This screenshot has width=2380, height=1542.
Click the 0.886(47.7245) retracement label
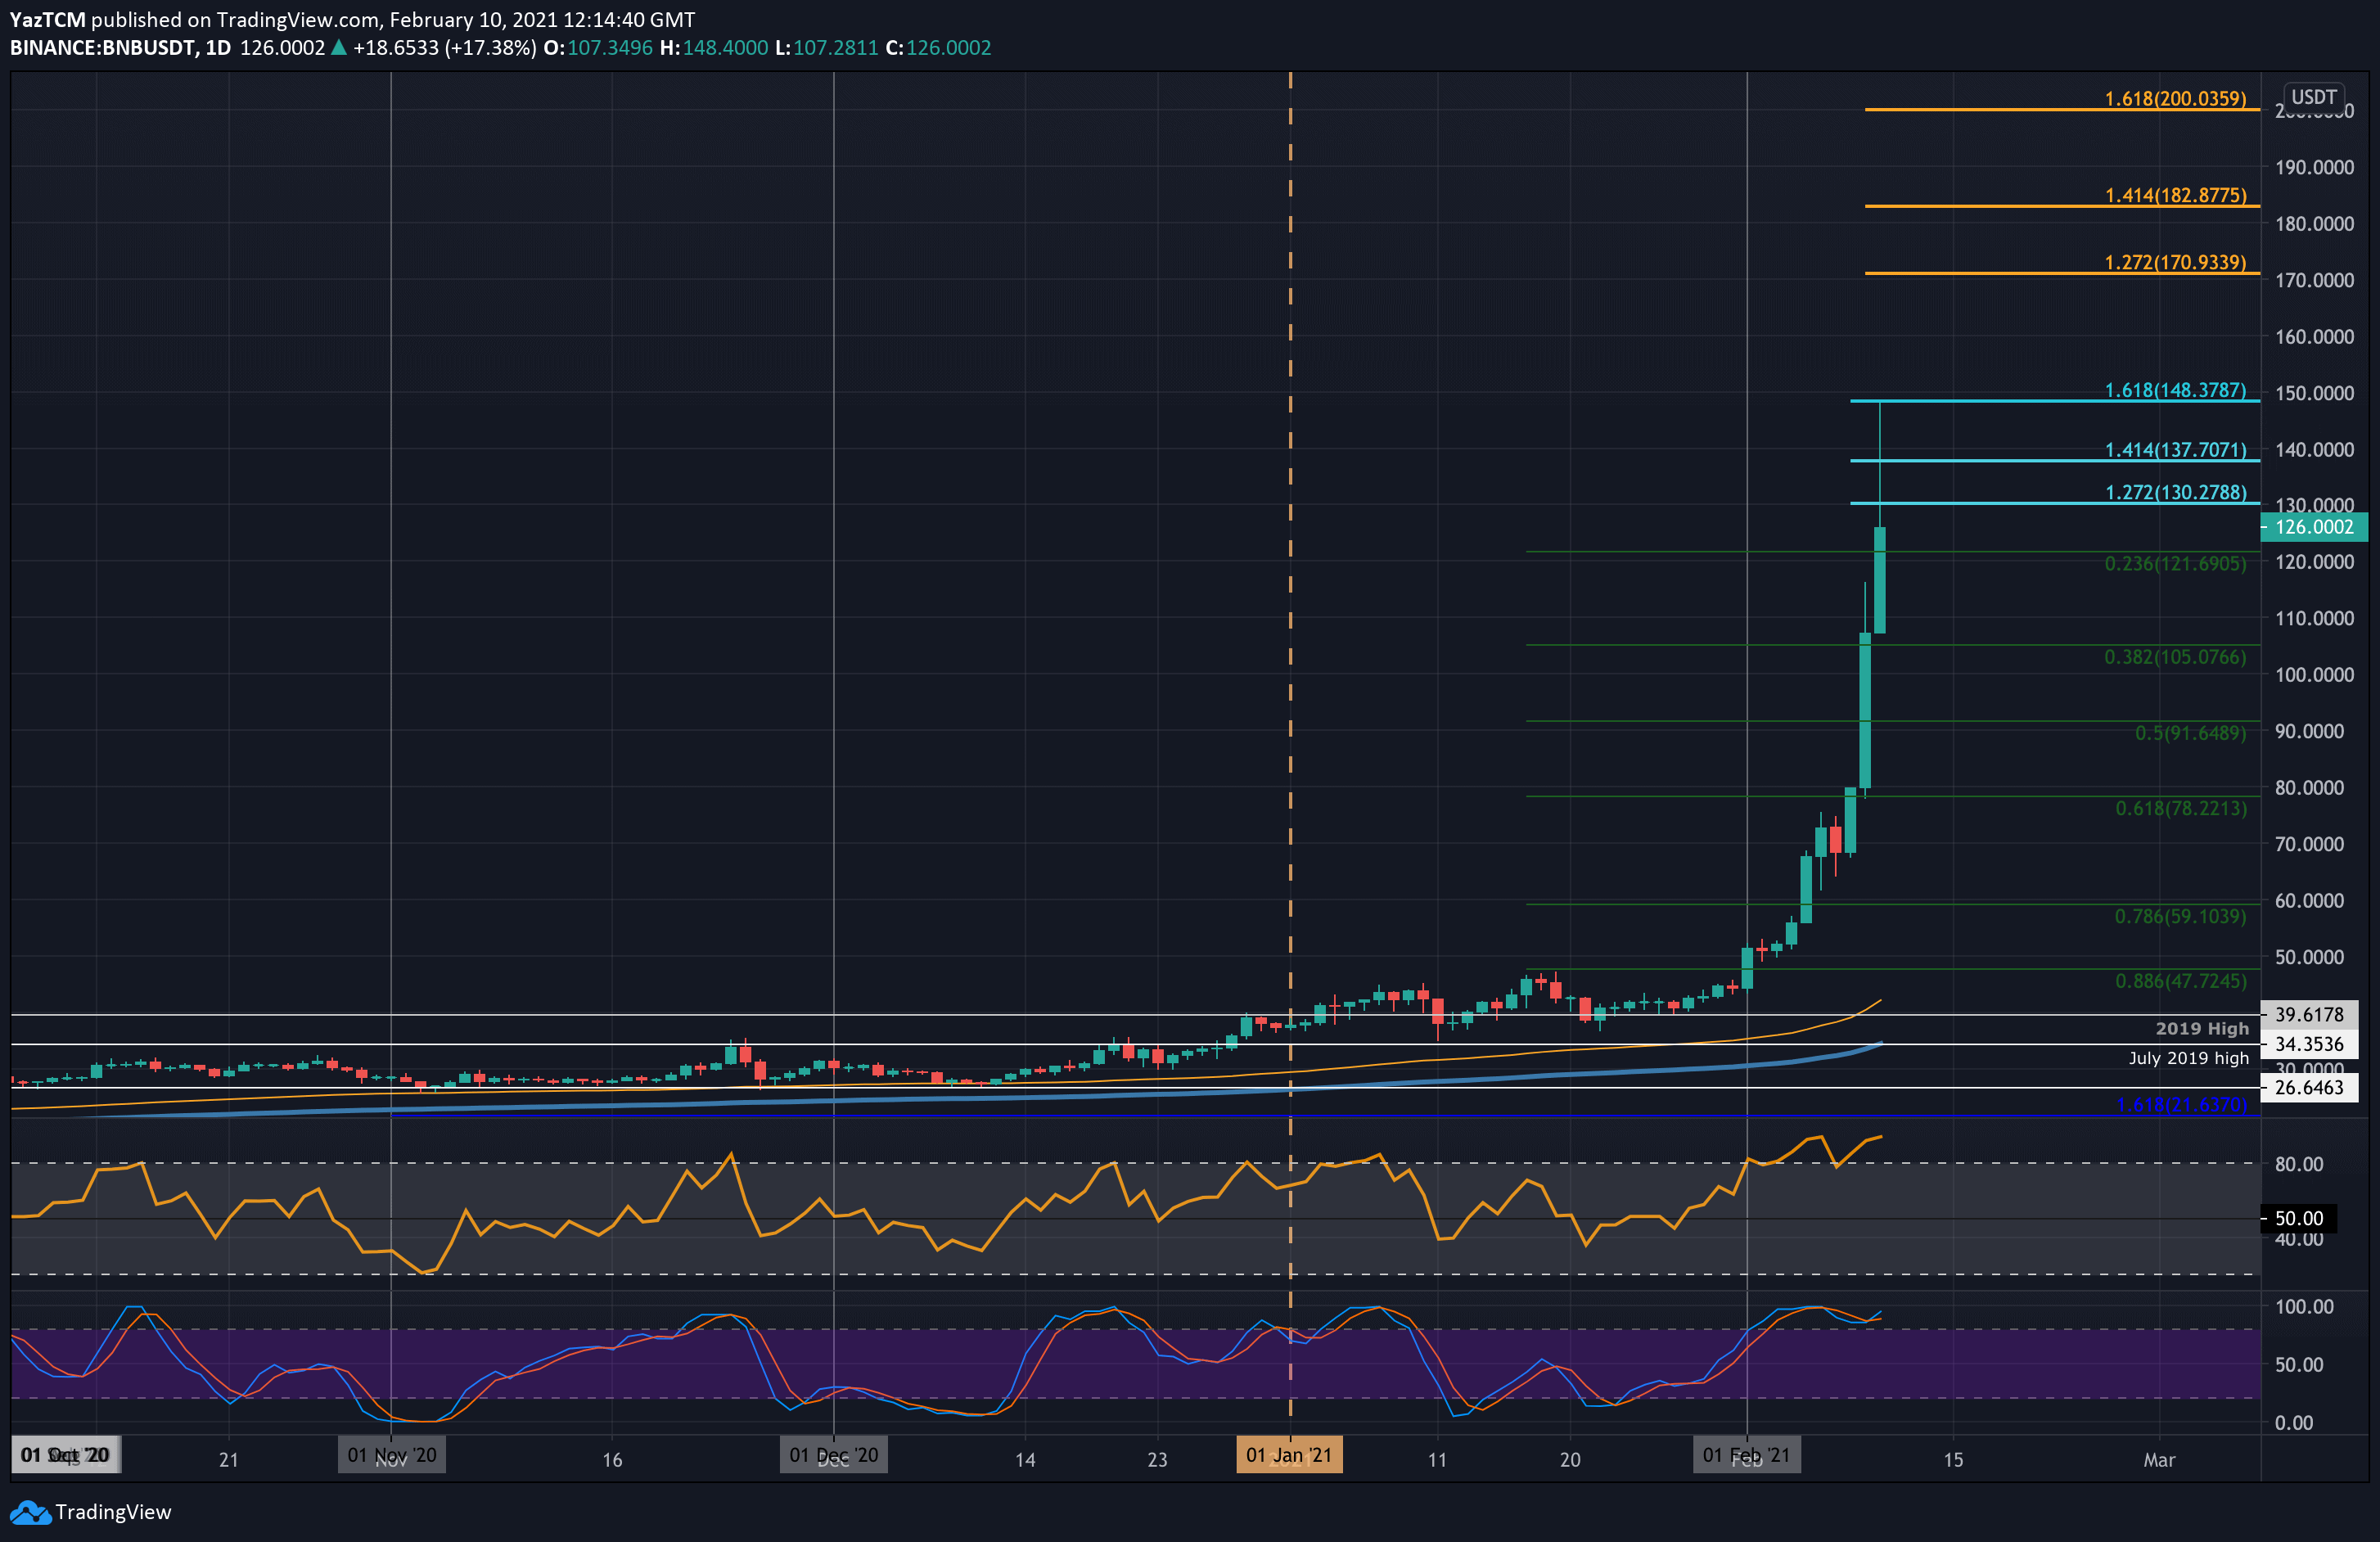click(x=2180, y=981)
